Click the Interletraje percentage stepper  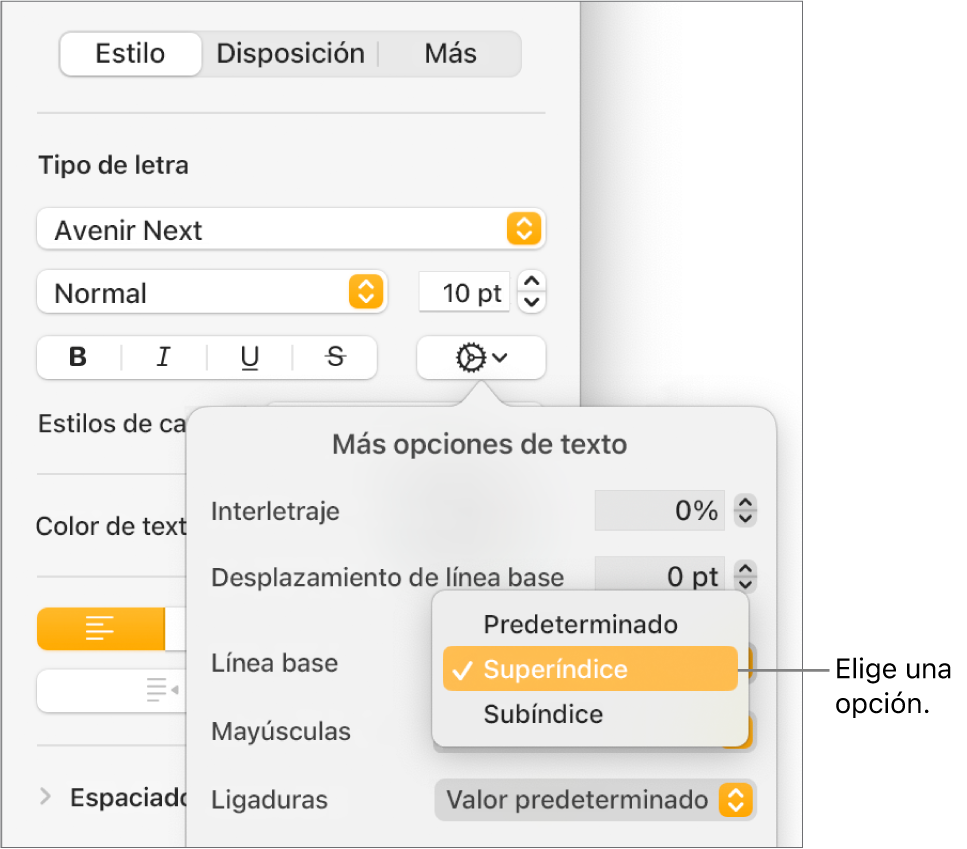(x=745, y=512)
